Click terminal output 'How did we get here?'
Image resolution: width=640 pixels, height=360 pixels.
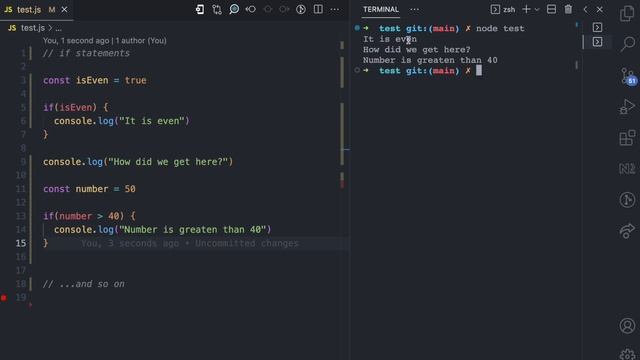click(x=417, y=50)
